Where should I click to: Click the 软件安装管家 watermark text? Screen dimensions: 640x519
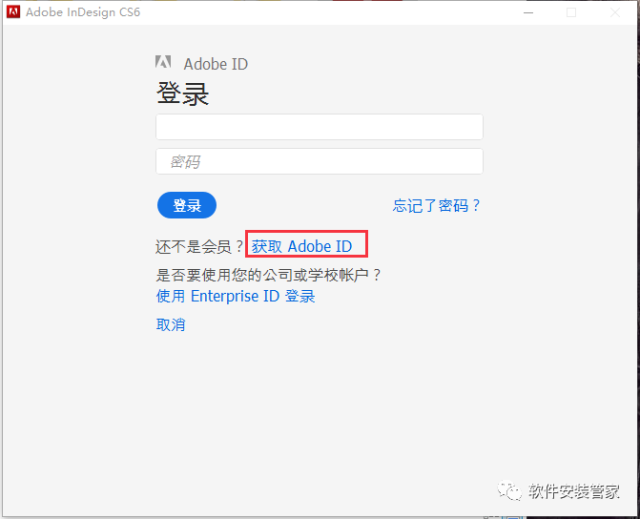pyautogui.click(x=574, y=491)
